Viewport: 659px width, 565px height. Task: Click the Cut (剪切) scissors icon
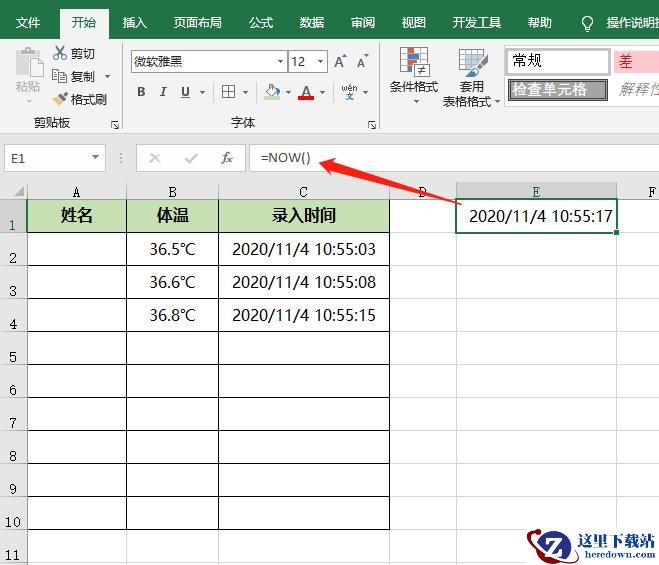click(60, 53)
